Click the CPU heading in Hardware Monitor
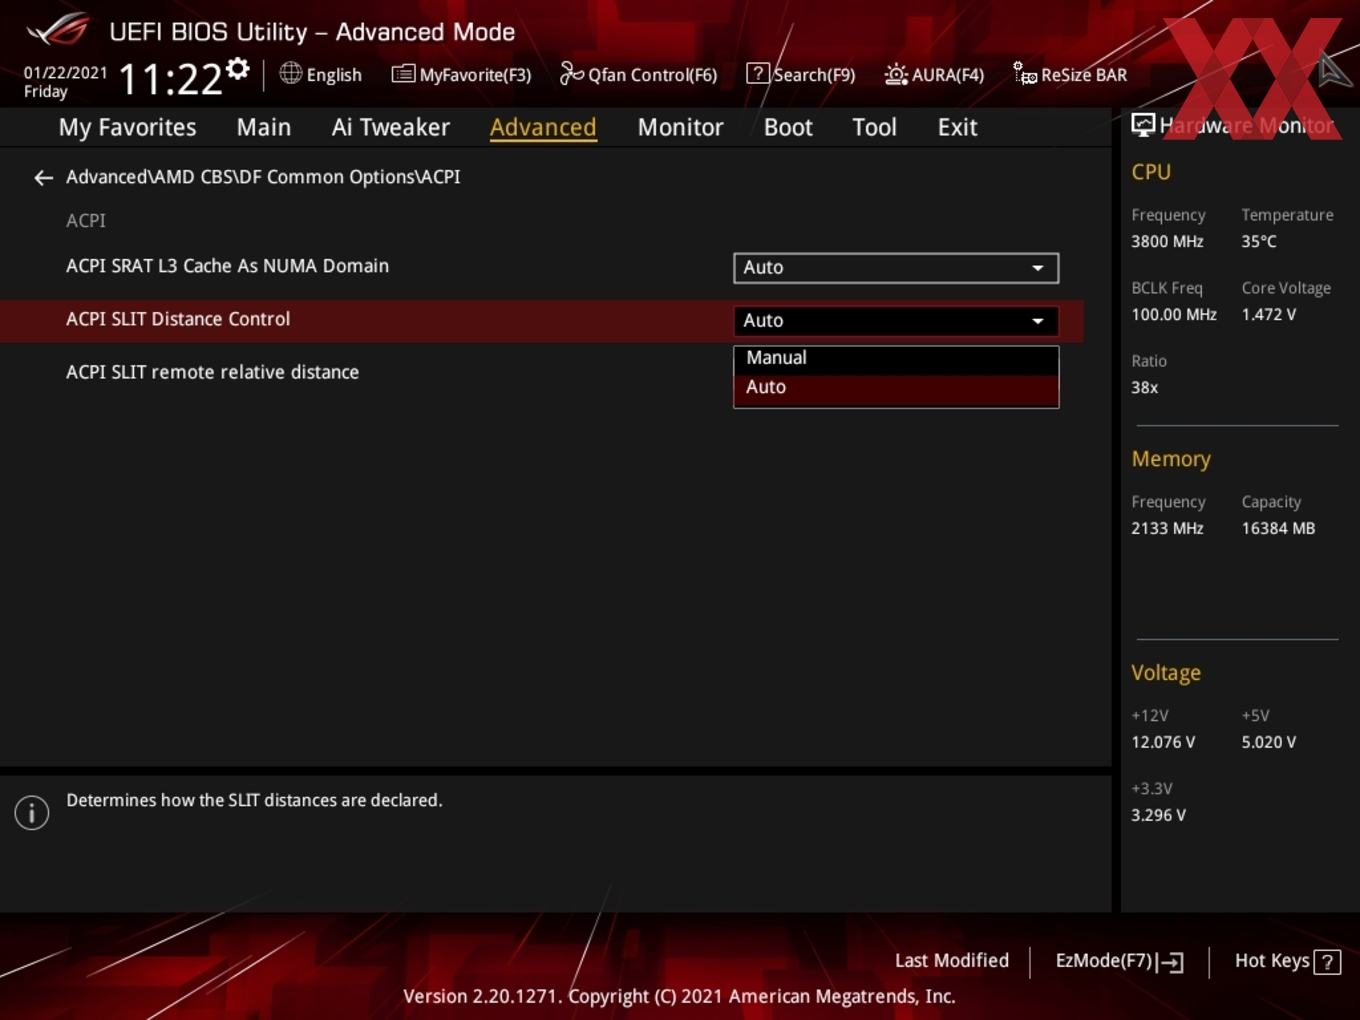 pos(1151,172)
